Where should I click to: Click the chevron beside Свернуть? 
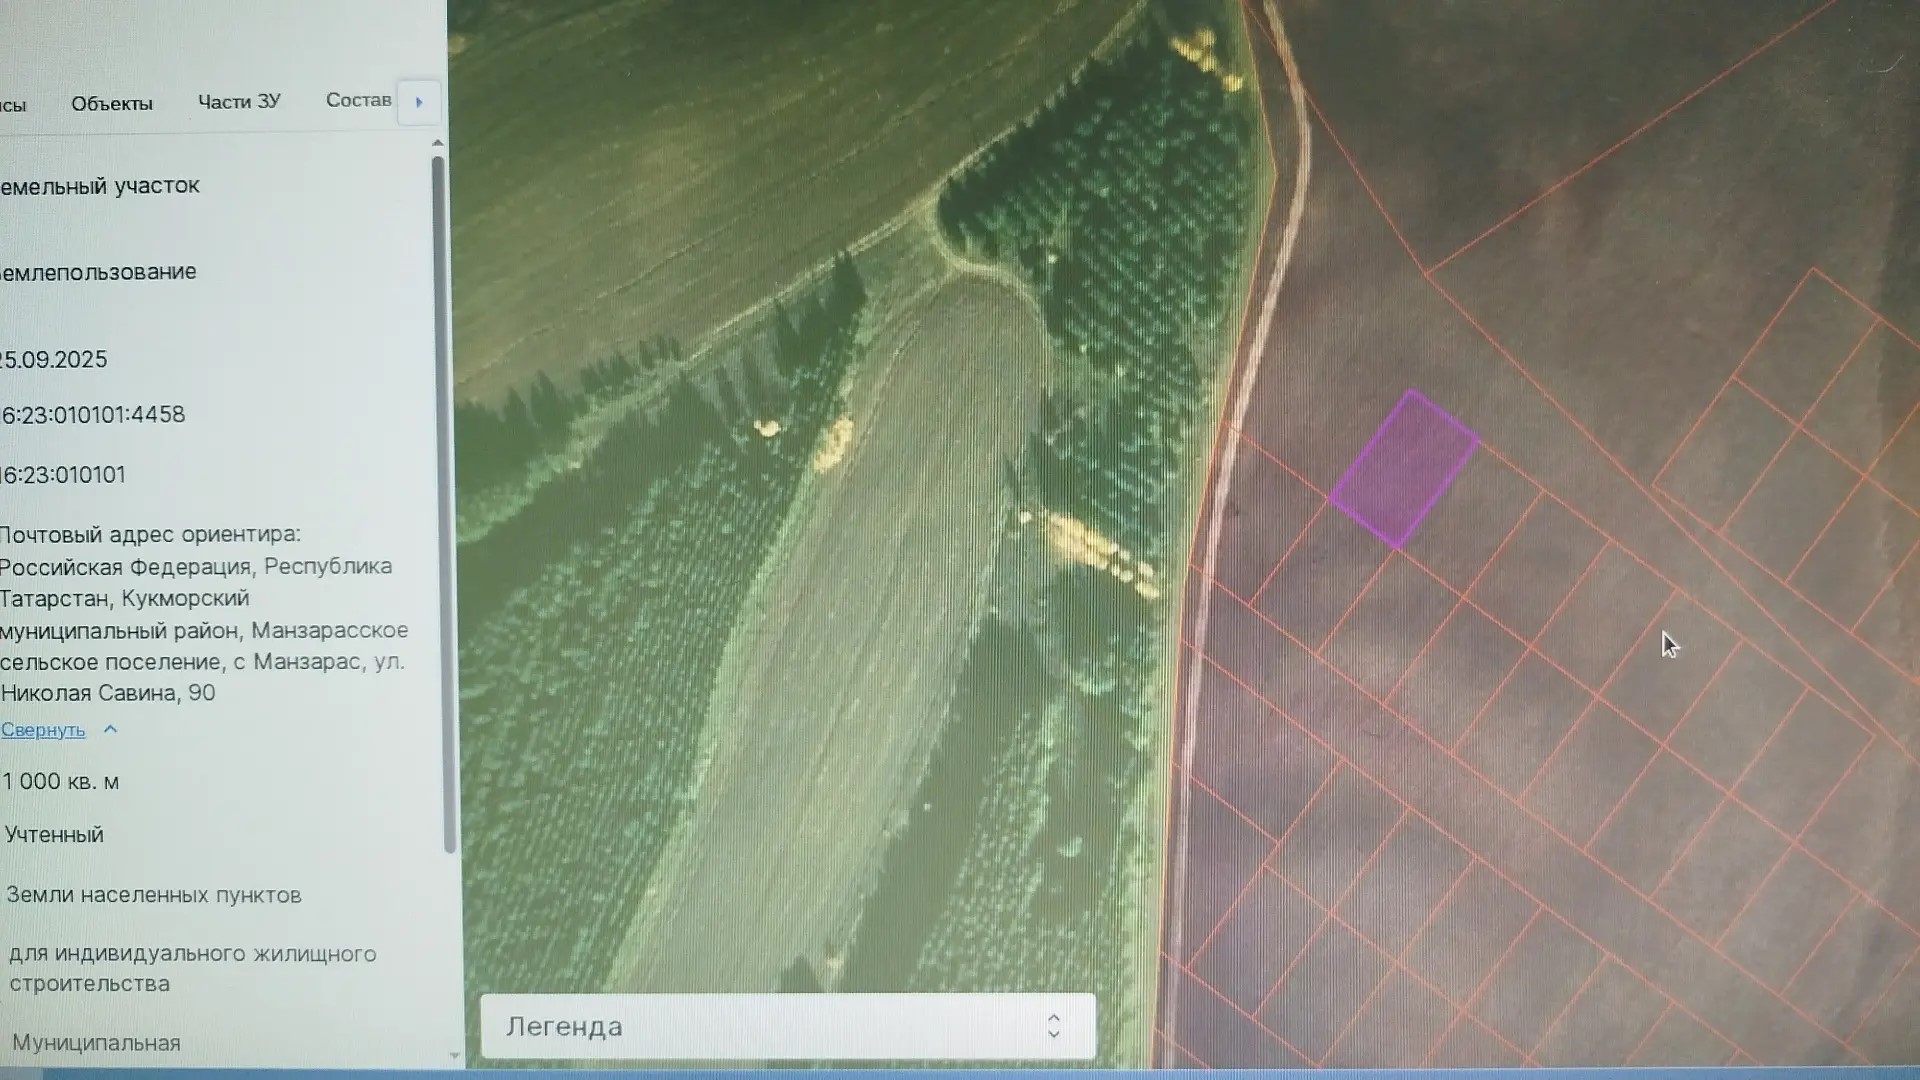tap(111, 729)
